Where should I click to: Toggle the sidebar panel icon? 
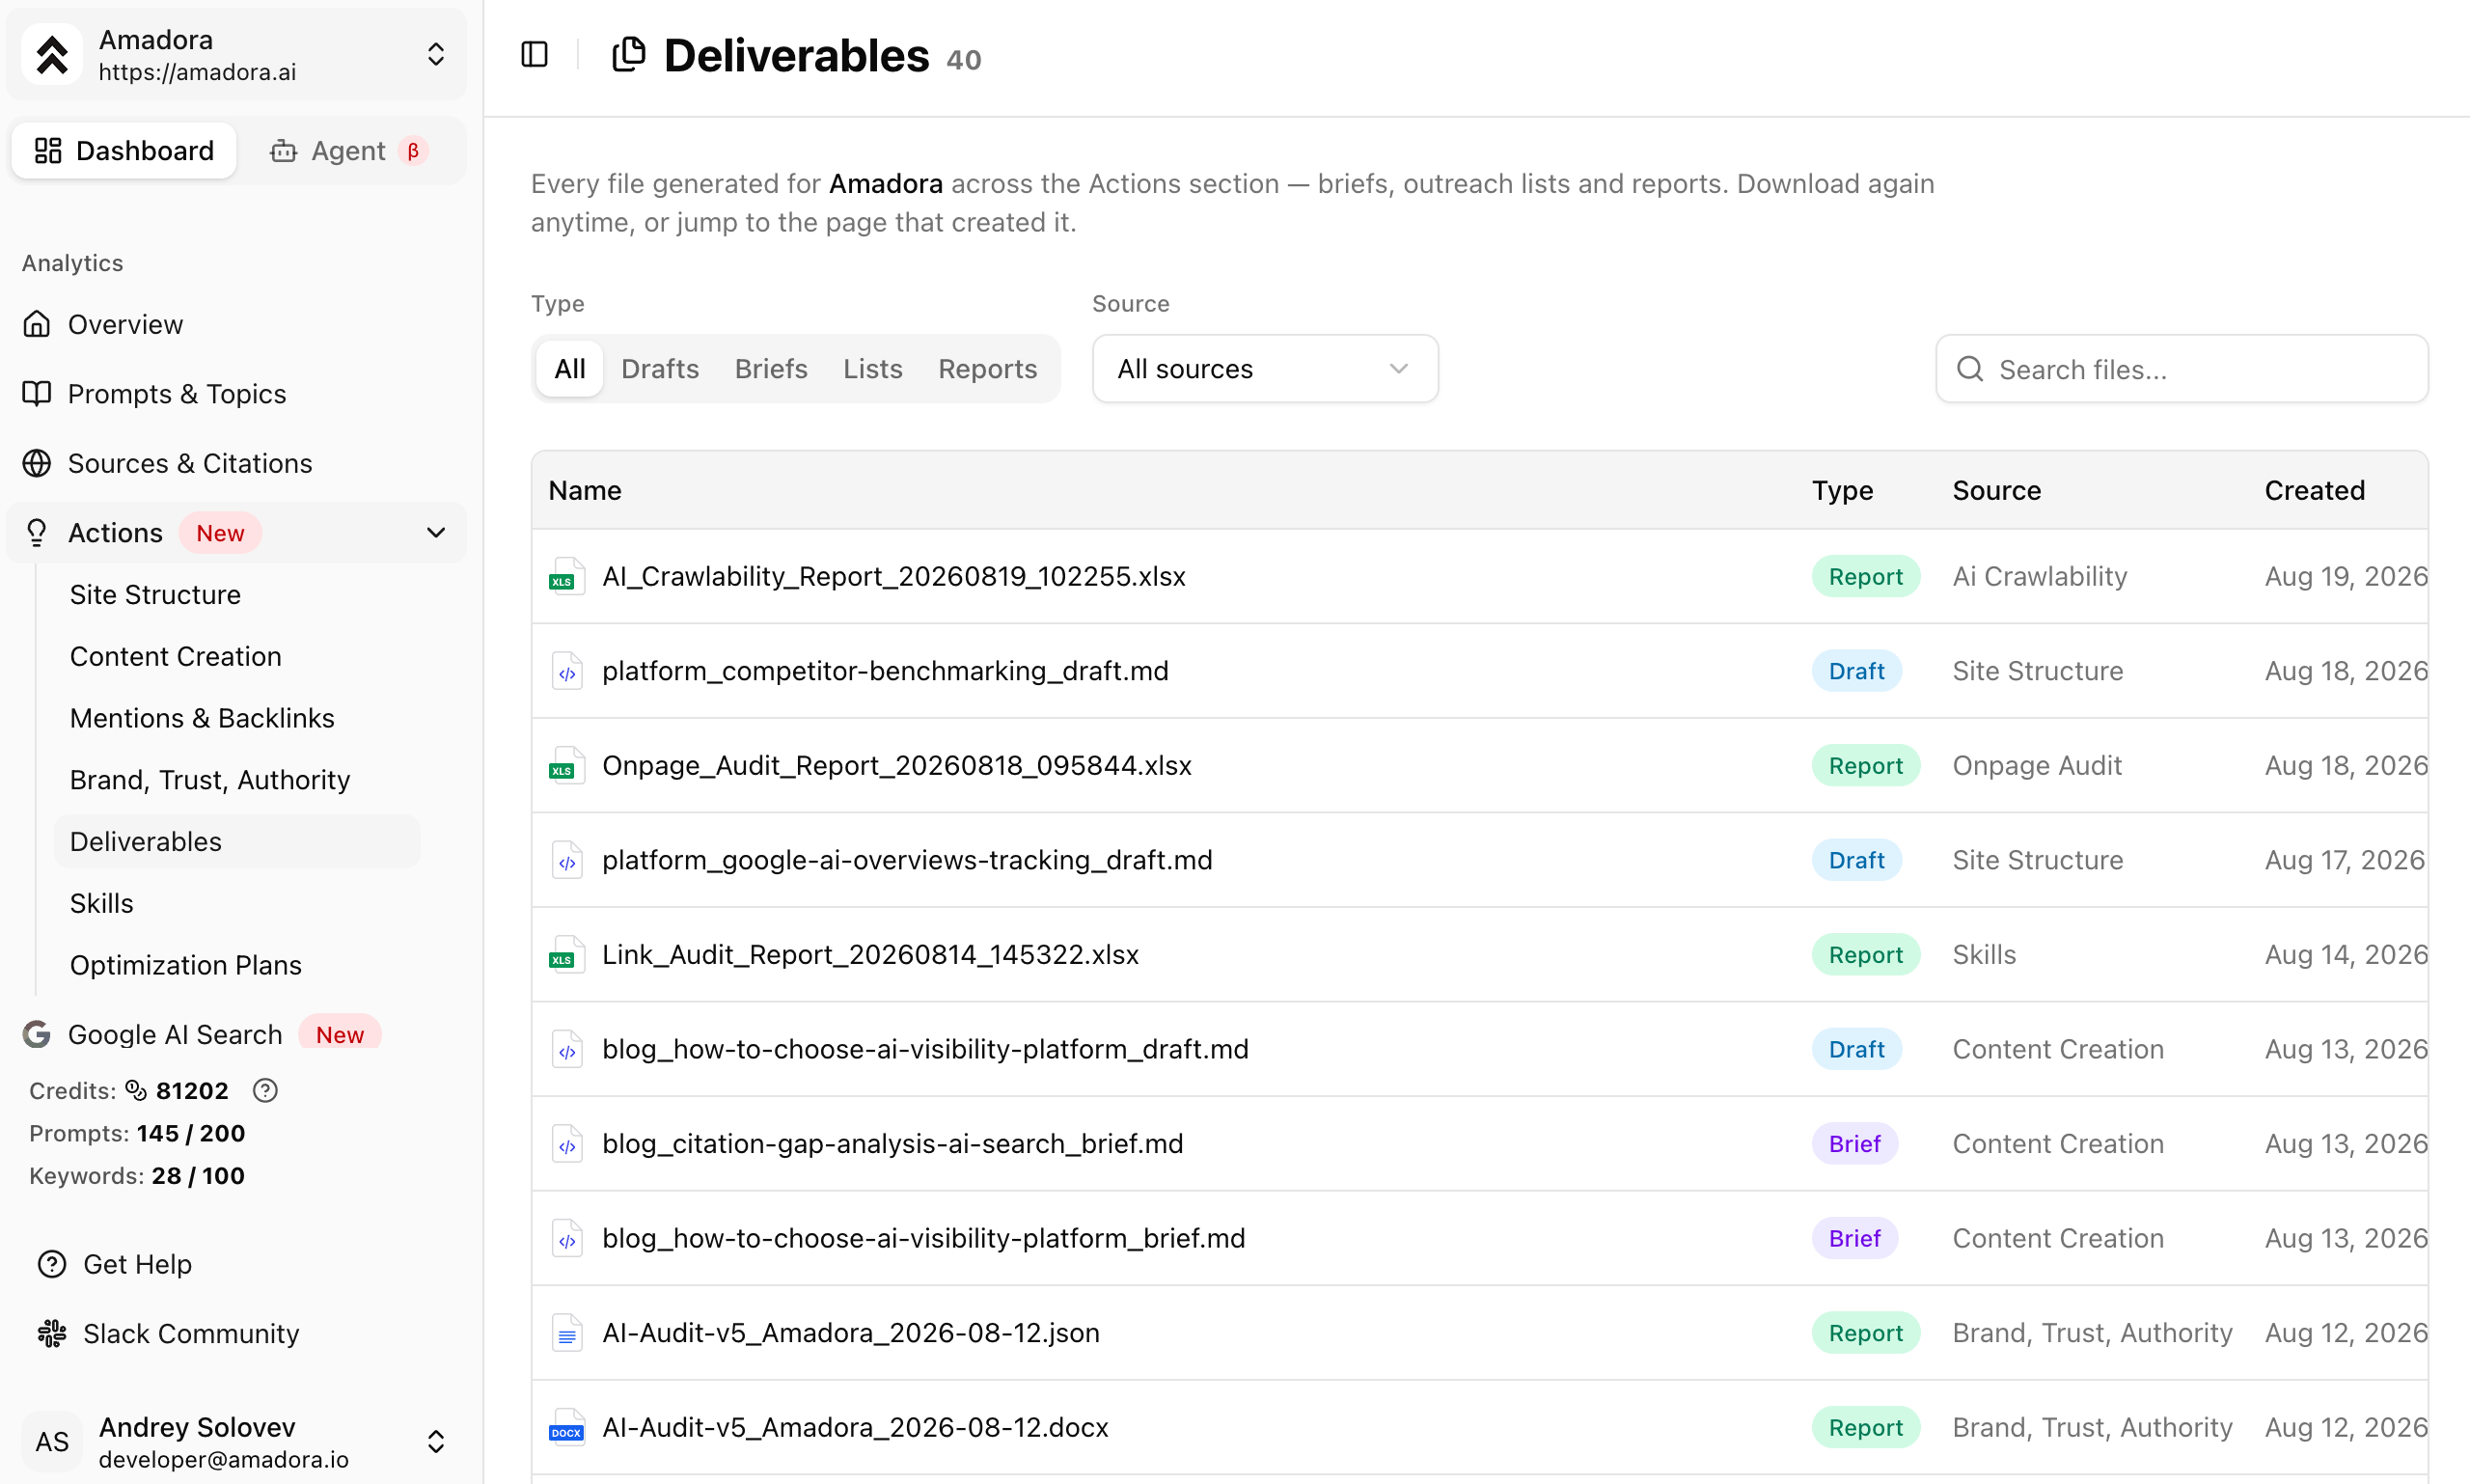coord(535,54)
